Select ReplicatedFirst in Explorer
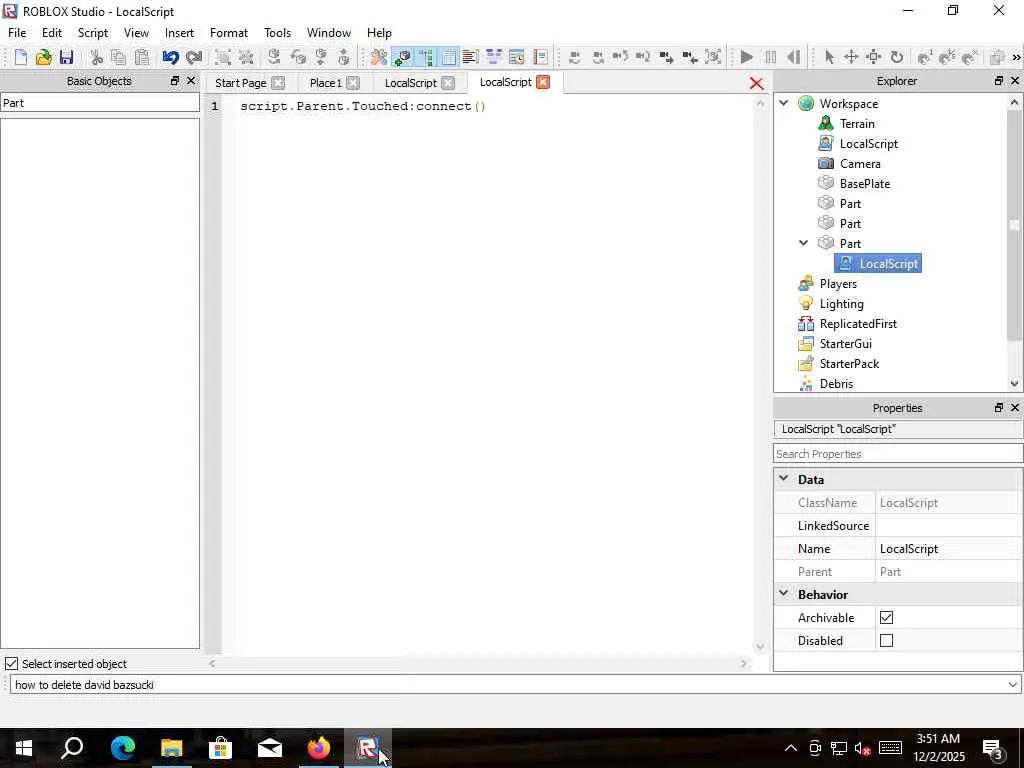This screenshot has height=768, width=1024. click(858, 323)
